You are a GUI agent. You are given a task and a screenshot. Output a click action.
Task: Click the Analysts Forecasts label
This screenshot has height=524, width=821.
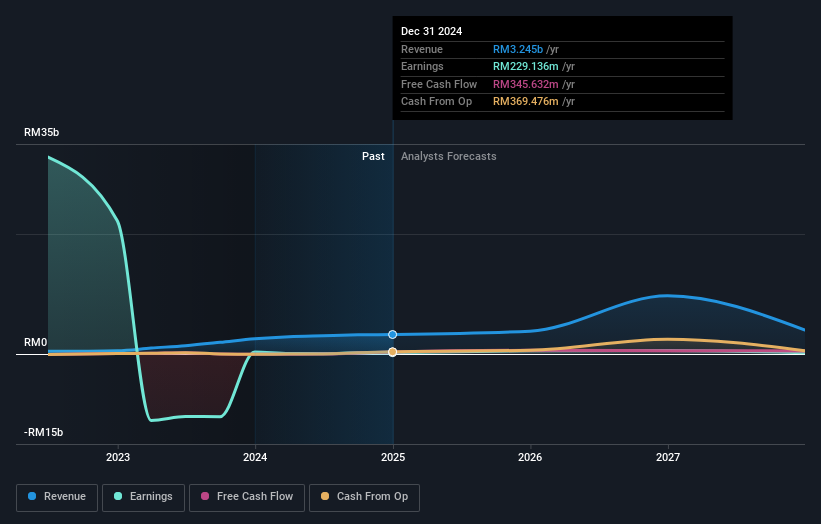coord(449,157)
